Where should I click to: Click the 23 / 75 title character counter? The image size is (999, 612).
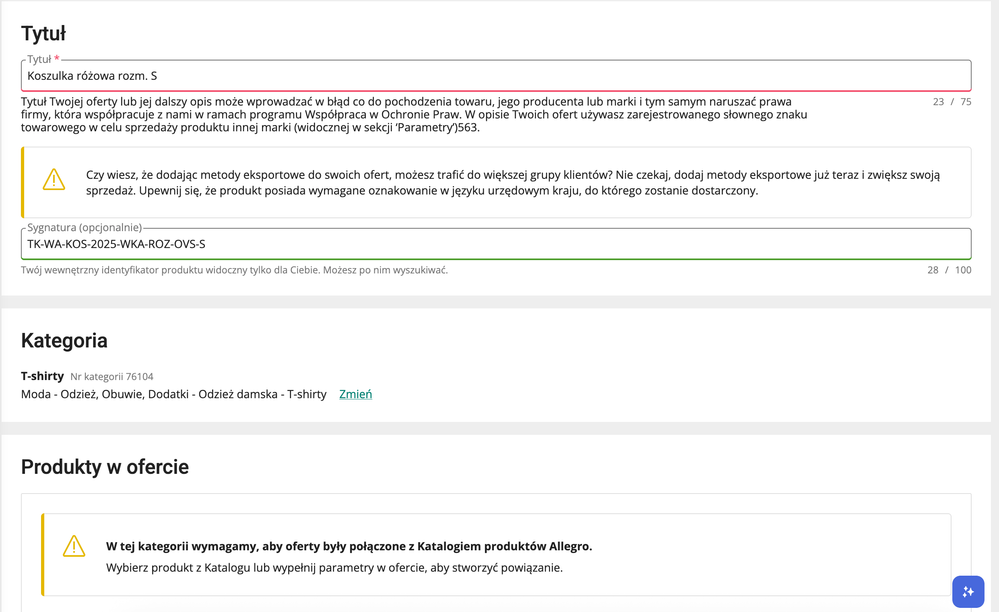[x=951, y=102]
